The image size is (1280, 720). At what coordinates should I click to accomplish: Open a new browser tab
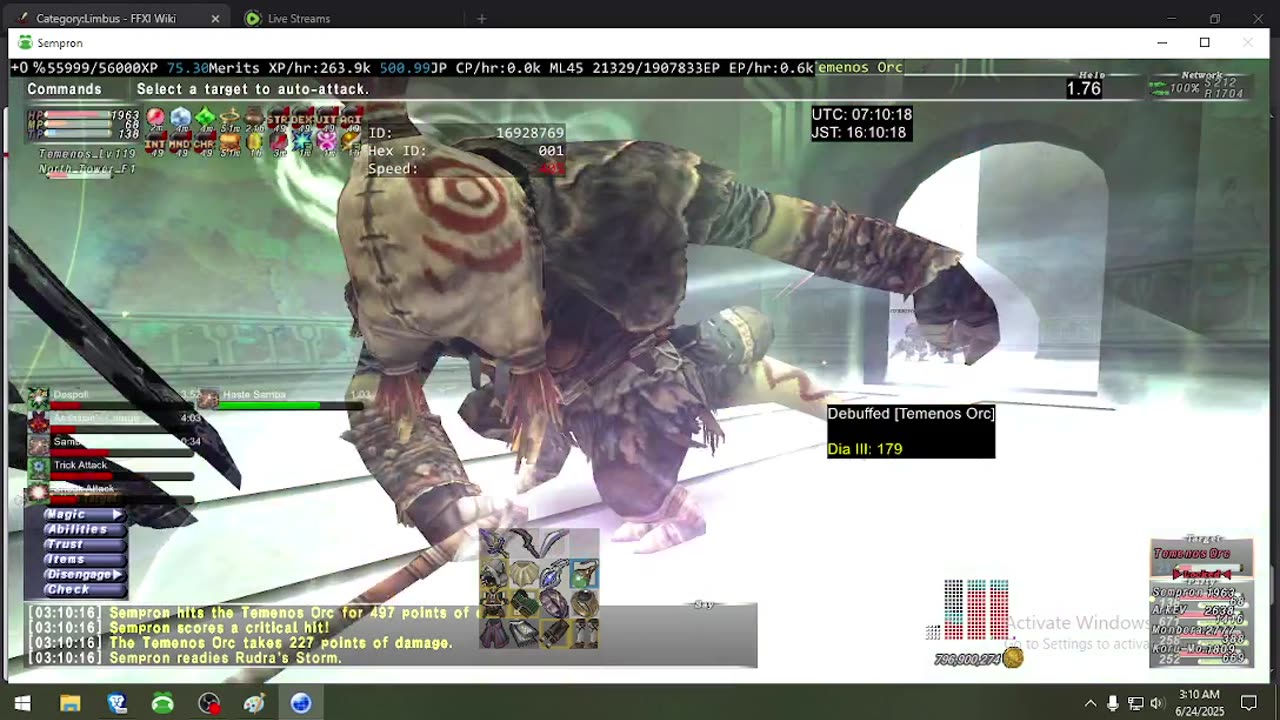click(x=481, y=18)
